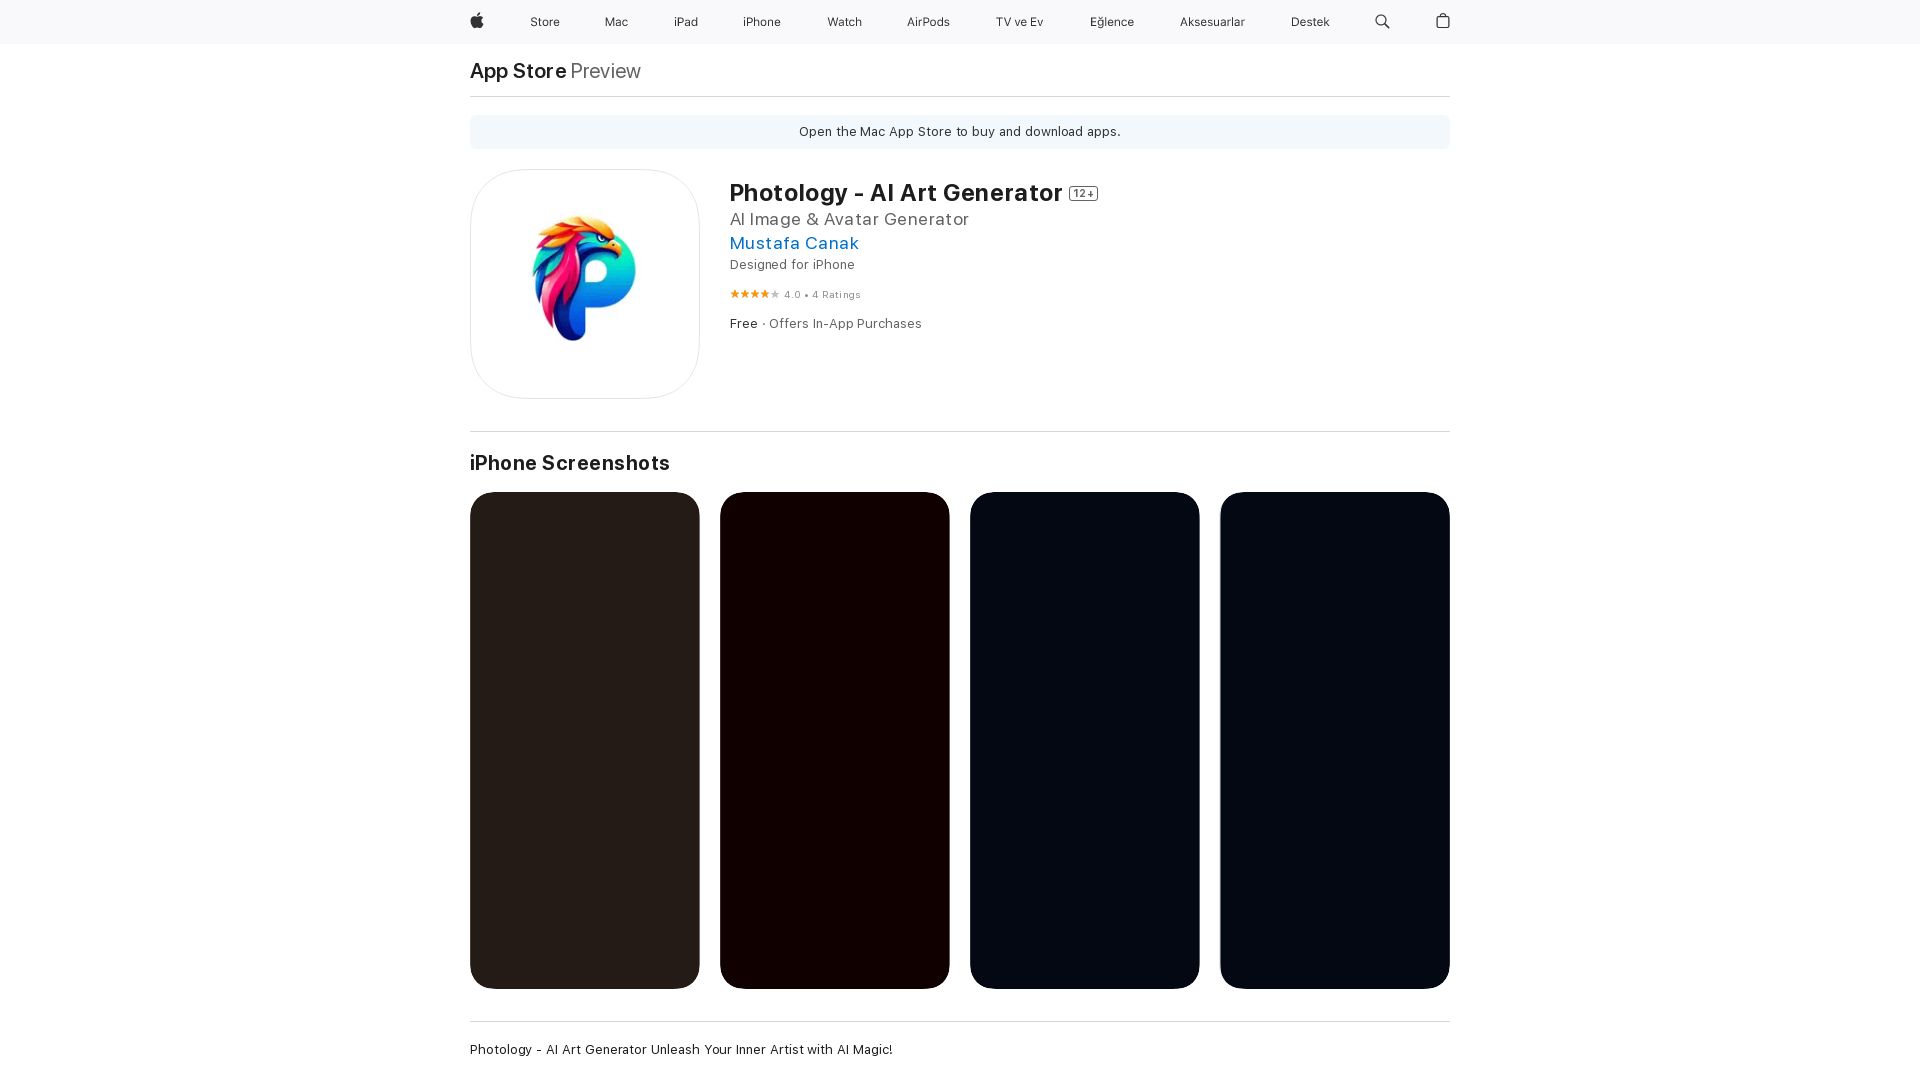Open developer Mustafa Canak link

coord(794,243)
